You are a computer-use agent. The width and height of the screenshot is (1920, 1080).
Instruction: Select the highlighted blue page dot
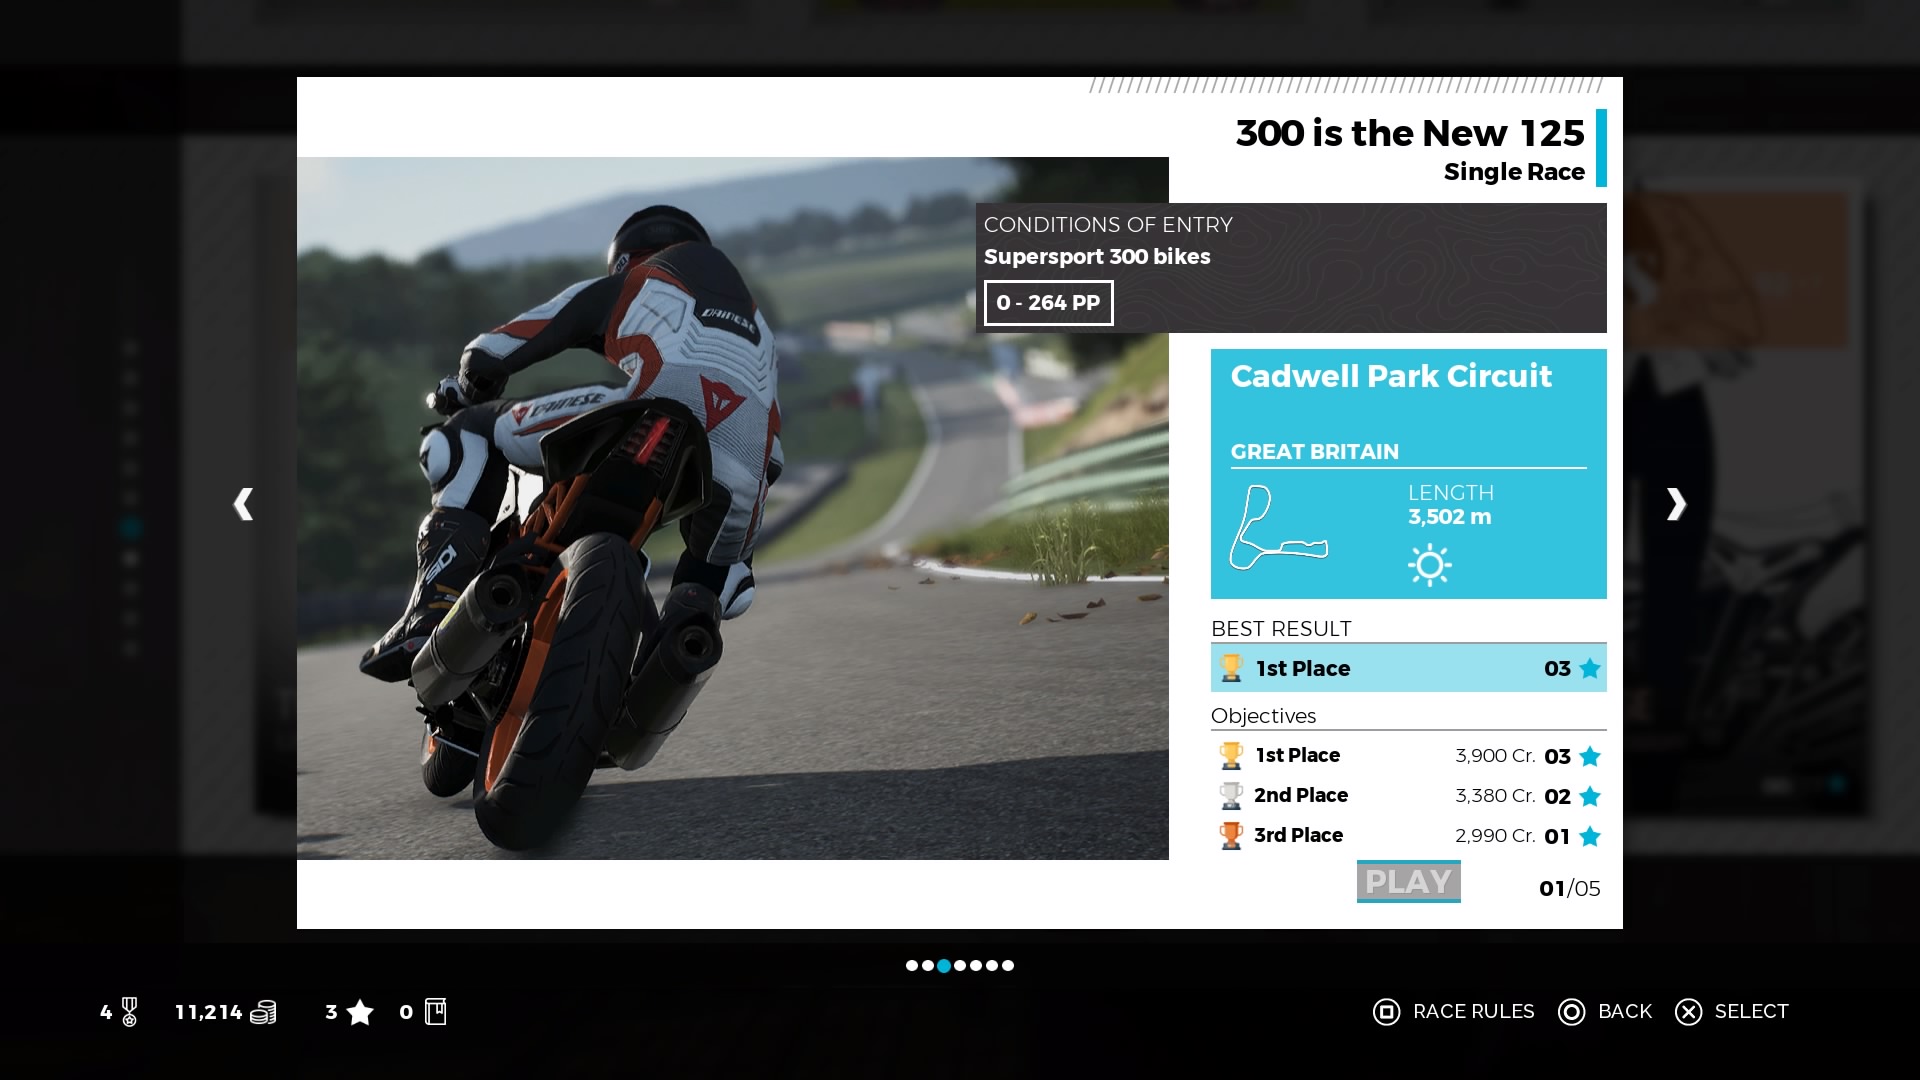944,965
